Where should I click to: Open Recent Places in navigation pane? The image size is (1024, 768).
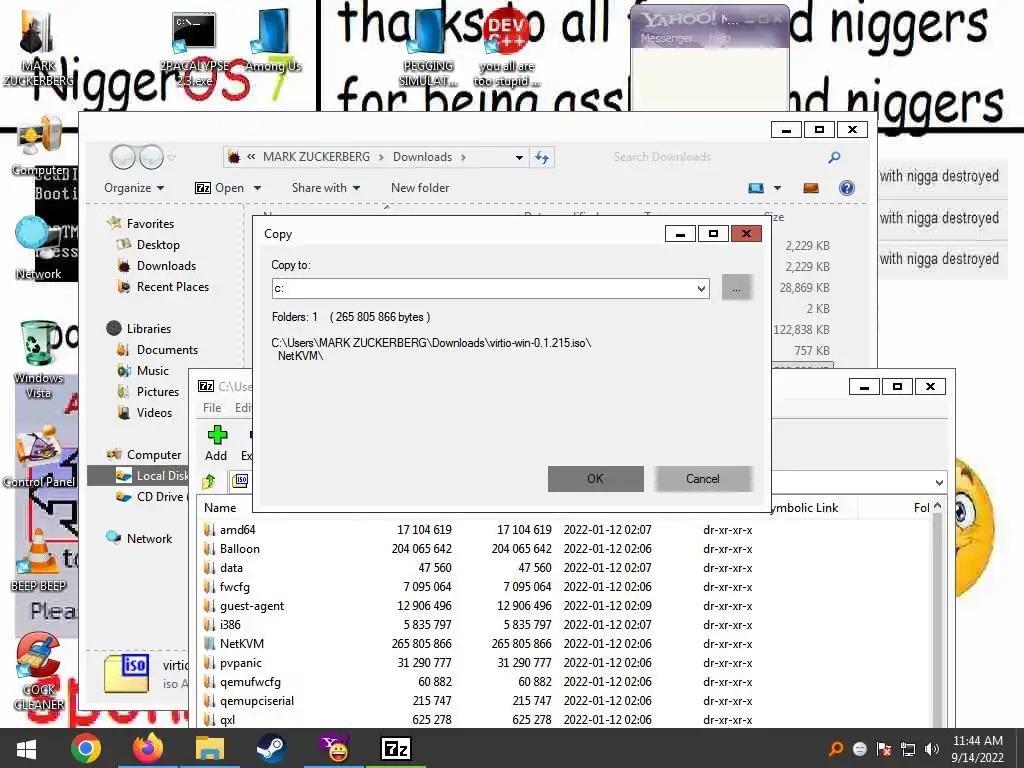tap(172, 287)
